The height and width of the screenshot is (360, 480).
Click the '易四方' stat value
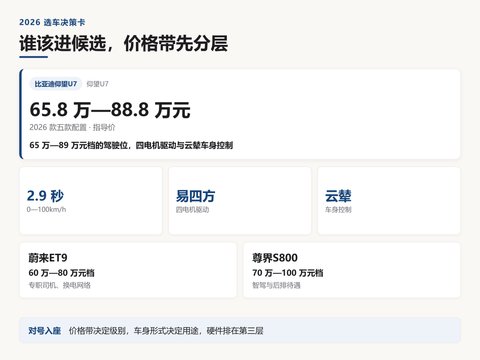tap(195, 196)
